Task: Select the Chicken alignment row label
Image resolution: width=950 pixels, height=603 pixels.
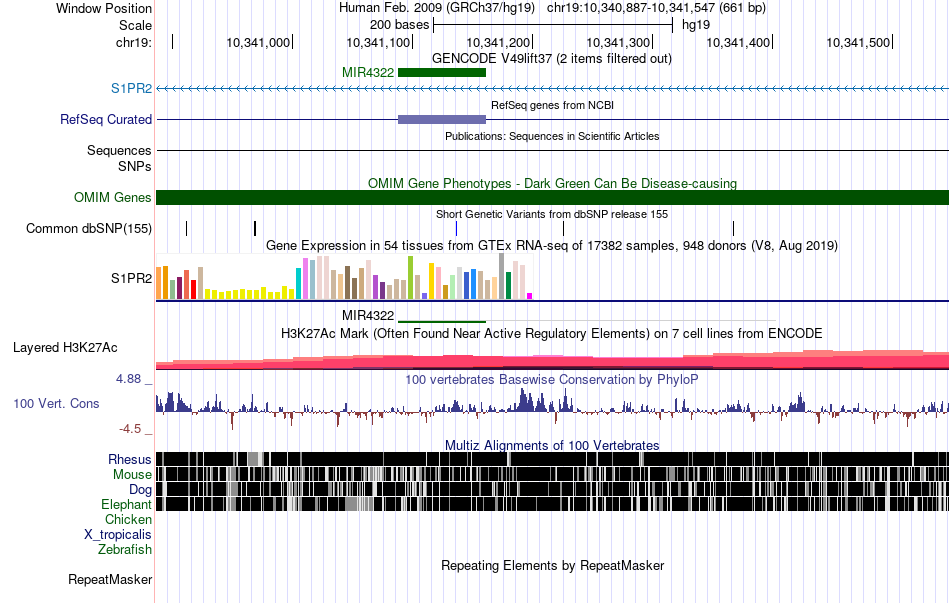Action: (x=128, y=519)
